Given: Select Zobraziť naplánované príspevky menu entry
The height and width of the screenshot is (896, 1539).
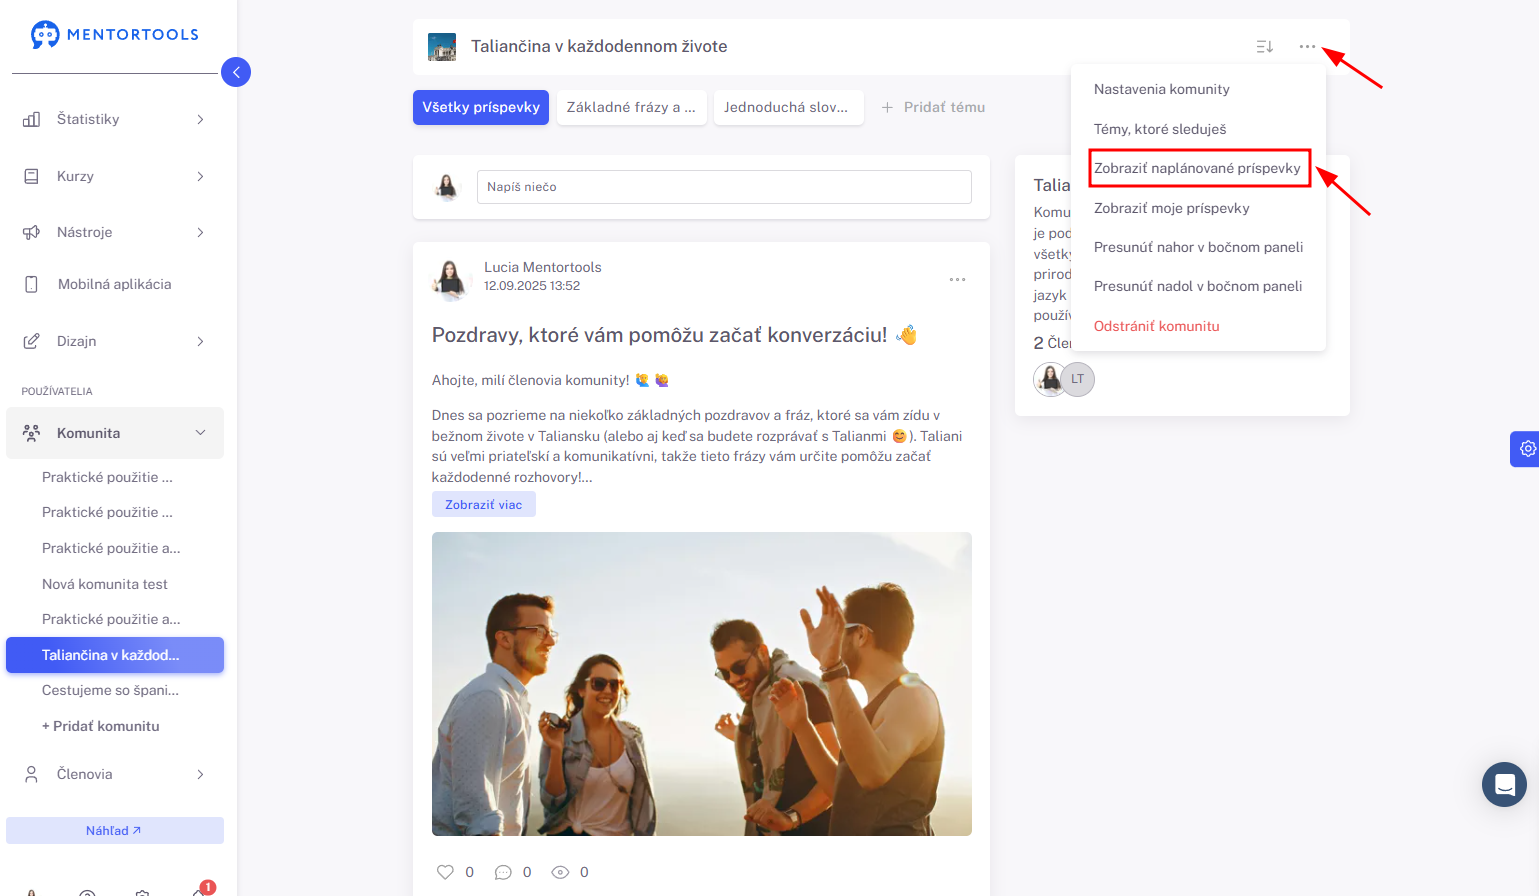Looking at the screenshot, I should (1197, 168).
